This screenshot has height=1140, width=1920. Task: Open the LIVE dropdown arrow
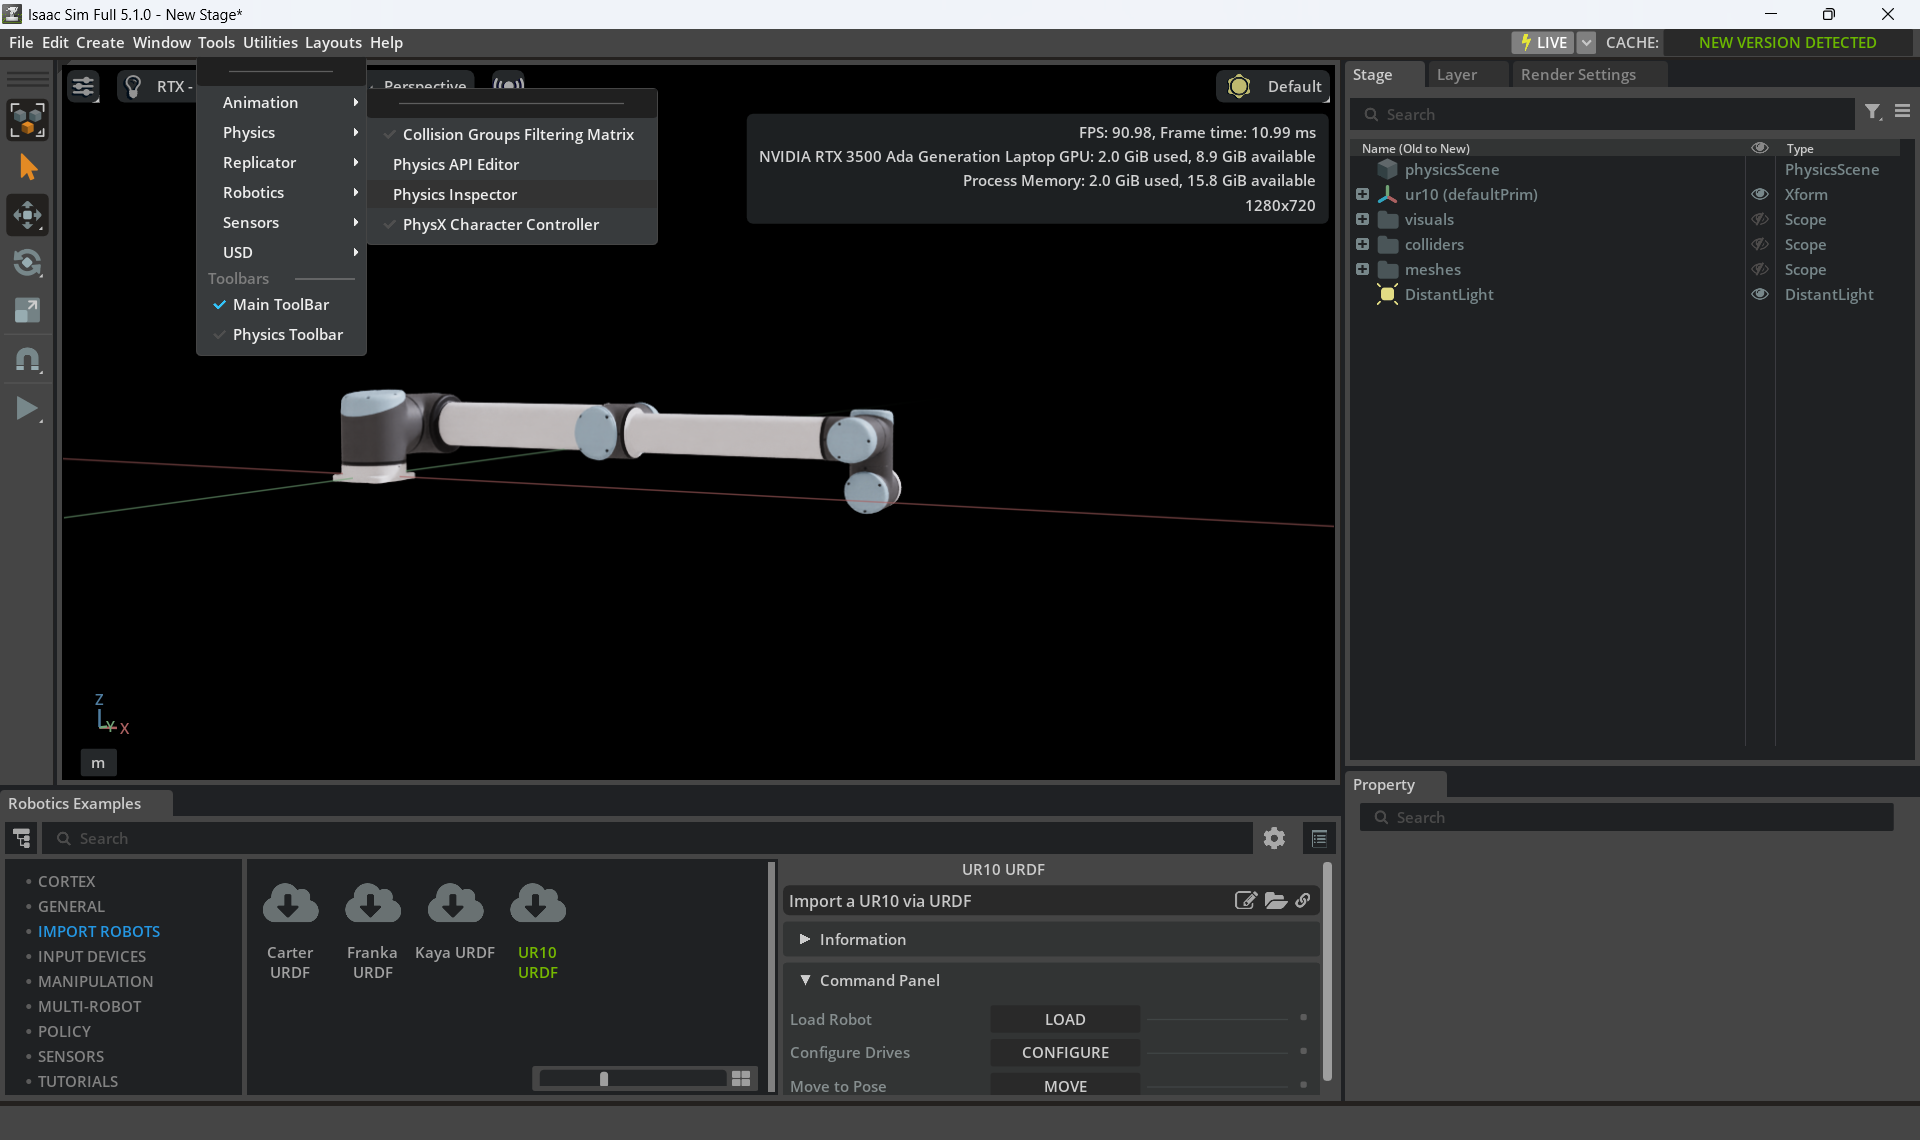pos(1587,42)
